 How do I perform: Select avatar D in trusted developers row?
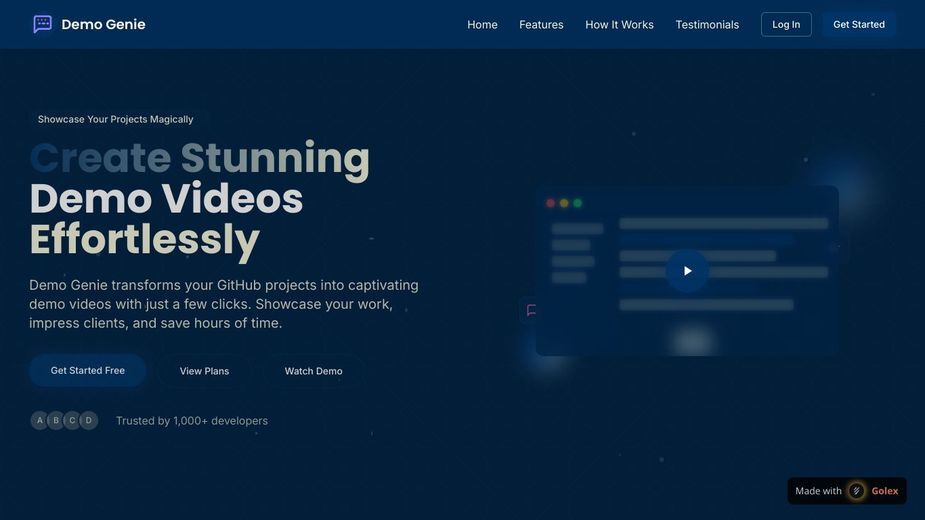pos(89,420)
